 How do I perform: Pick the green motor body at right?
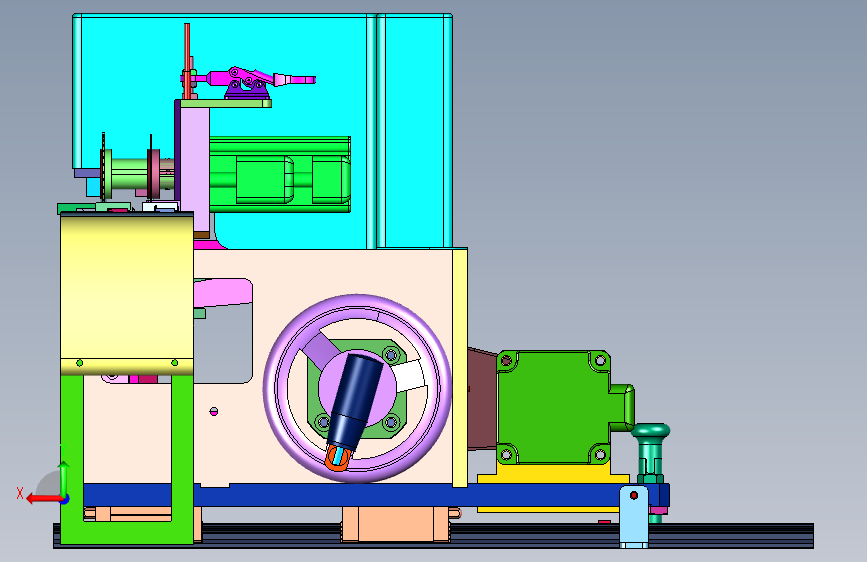click(x=555, y=407)
